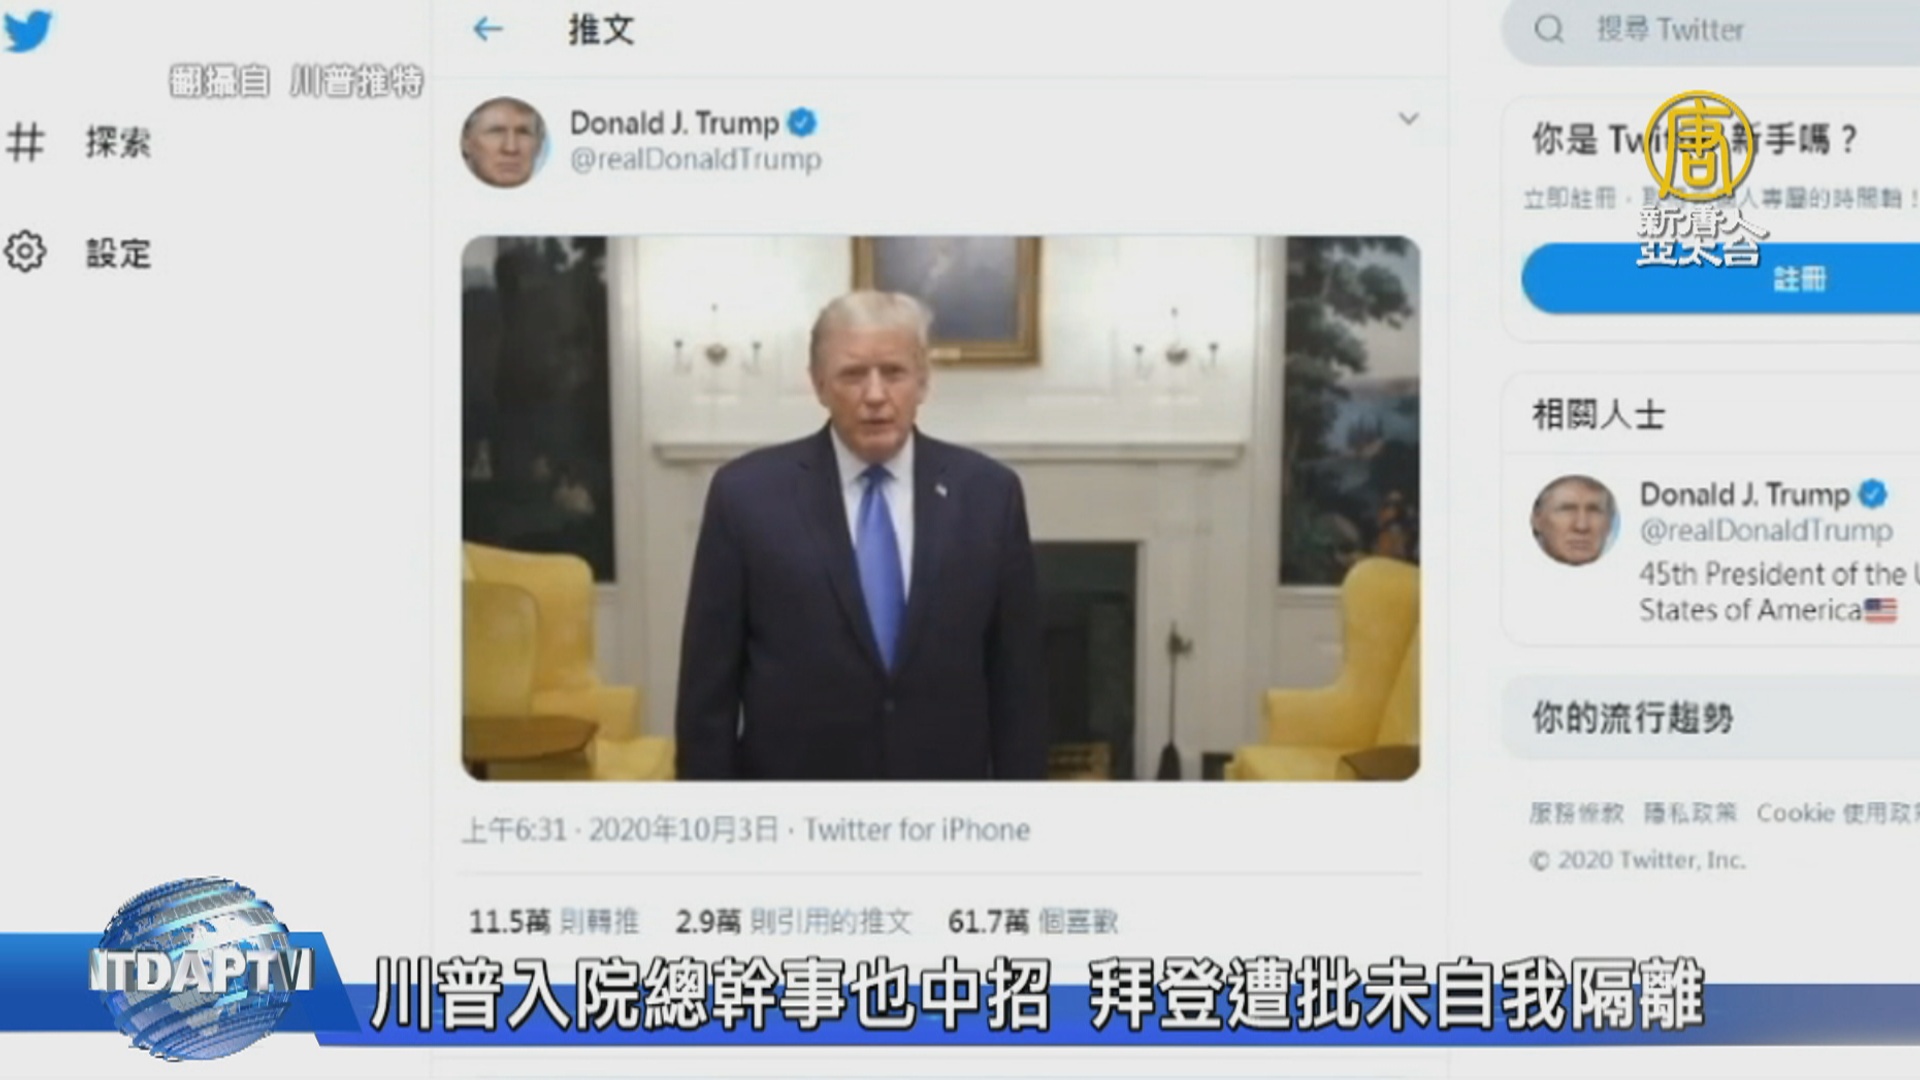This screenshot has width=1920, height=1080.
Task: Open the @realDonaldTrump handle link in tweet
Action: click(x=695, y=160)
